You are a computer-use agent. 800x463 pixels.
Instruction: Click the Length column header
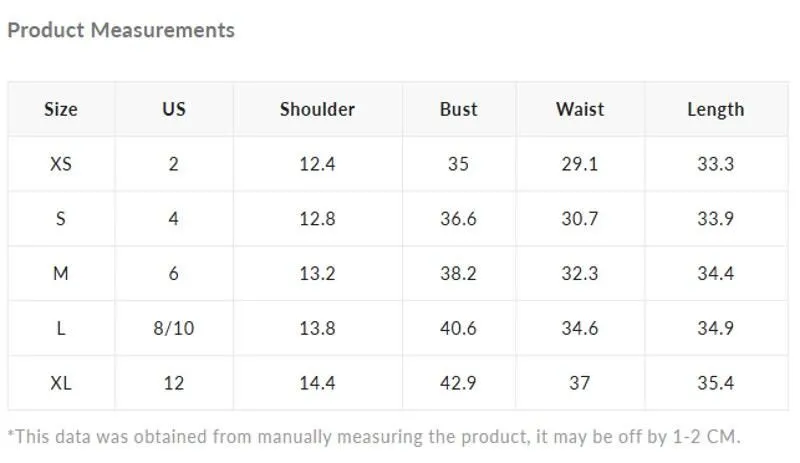tap(716, 110)
